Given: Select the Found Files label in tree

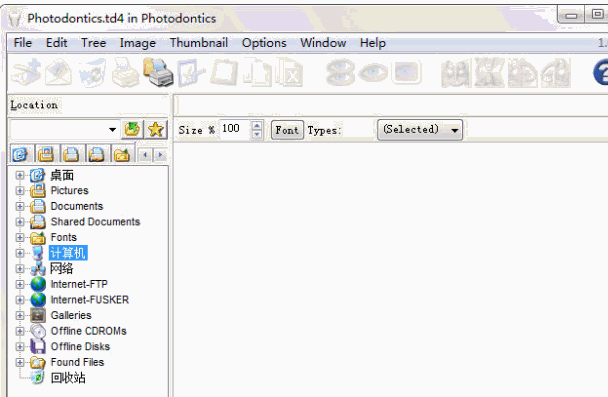Looking at the screenshot, I should [77, 362].
